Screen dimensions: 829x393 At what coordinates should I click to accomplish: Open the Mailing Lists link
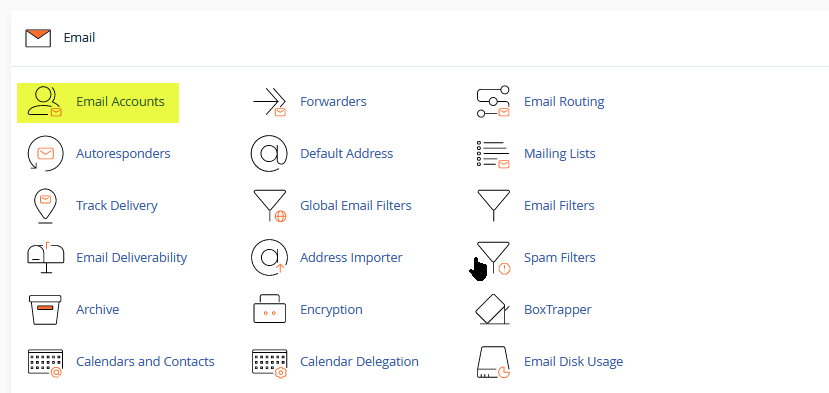[x=559, y=153]
